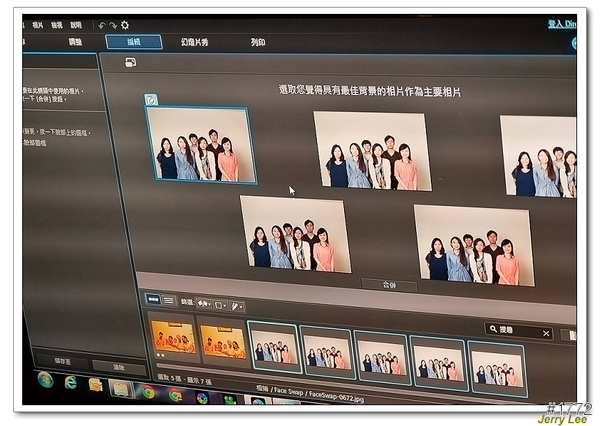Open the color label filter dropdown
600x426 pixels.
tap(220, 304)
